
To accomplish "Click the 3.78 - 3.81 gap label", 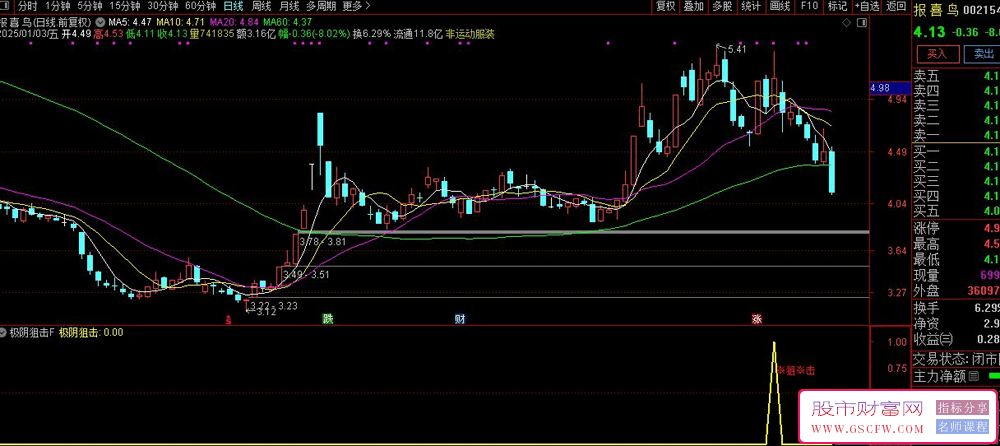I will coord(324,242).
